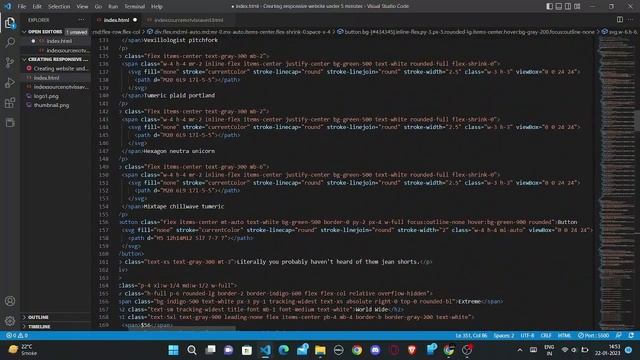Open the Run and Debug view
Image resolution: width=640 pixels, height=360 pixels.
click(10, 82)
